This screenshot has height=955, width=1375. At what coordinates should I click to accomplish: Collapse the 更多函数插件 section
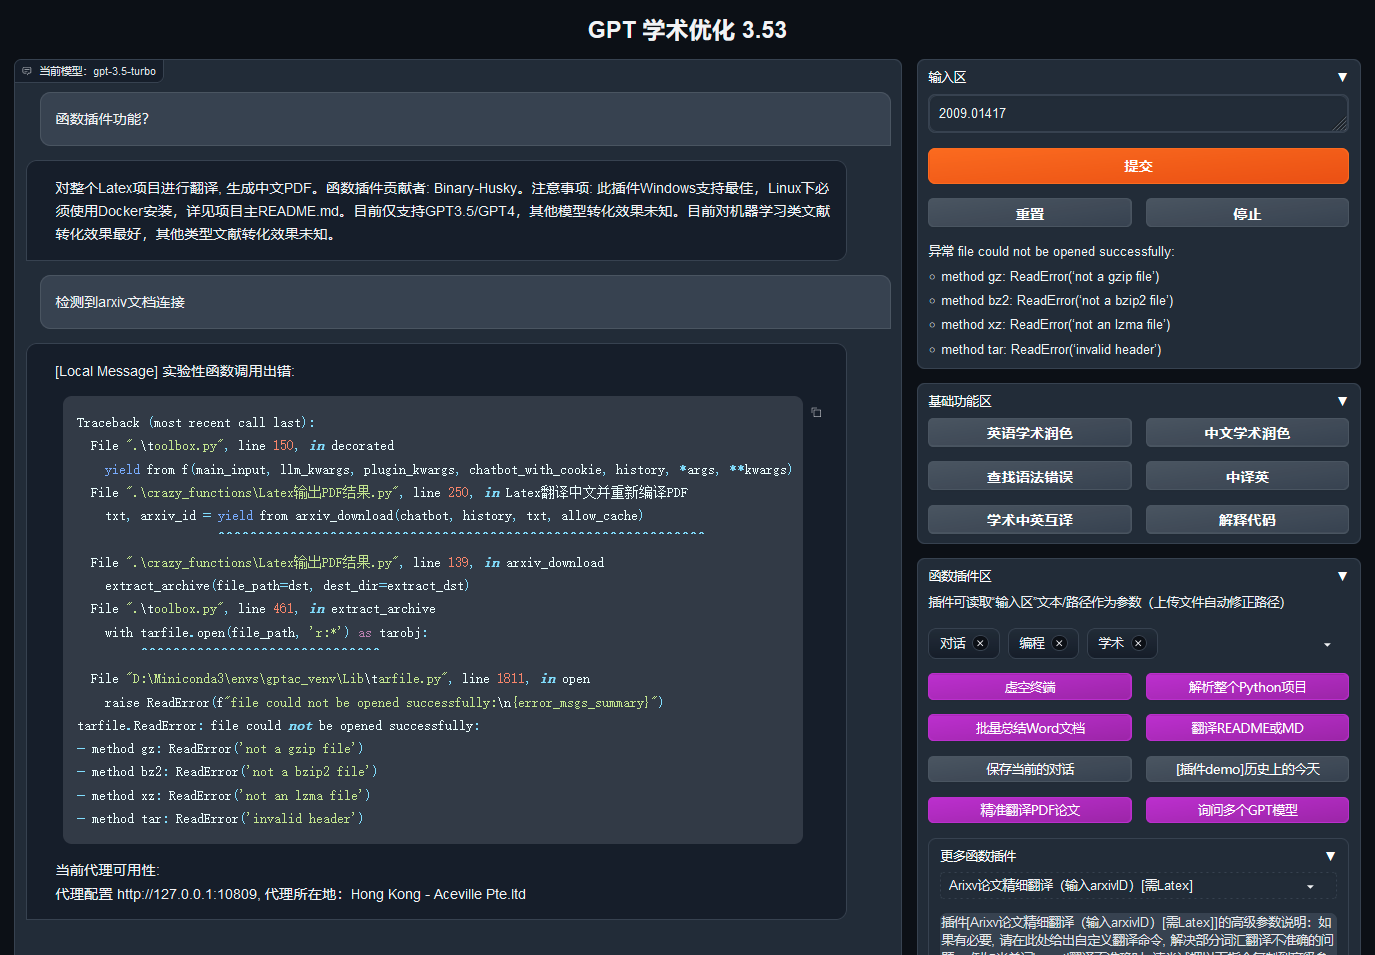[1331, 856]
